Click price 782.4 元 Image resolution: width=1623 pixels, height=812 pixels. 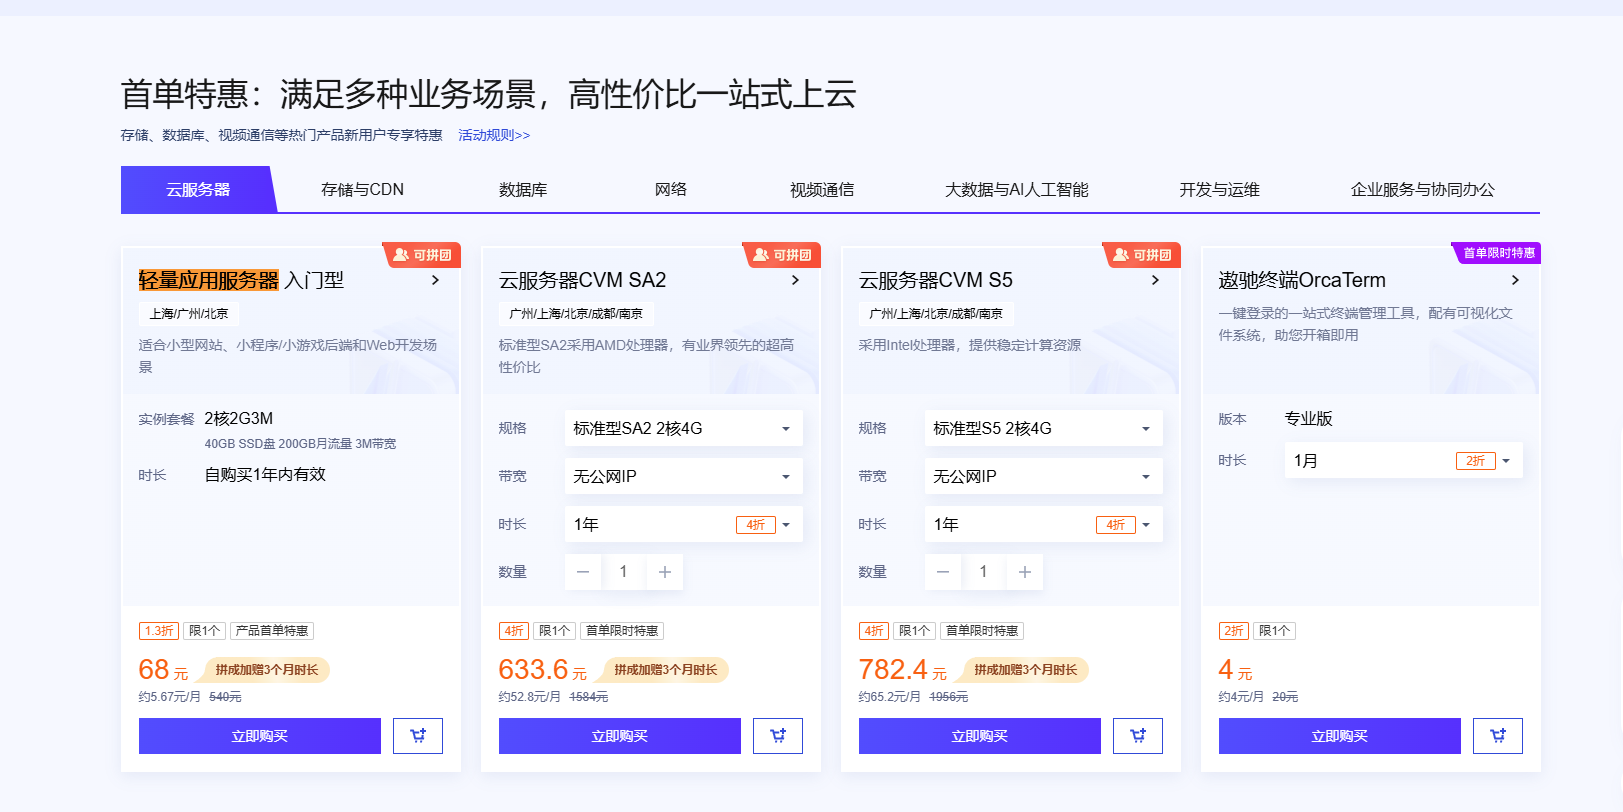click(903, 670)
